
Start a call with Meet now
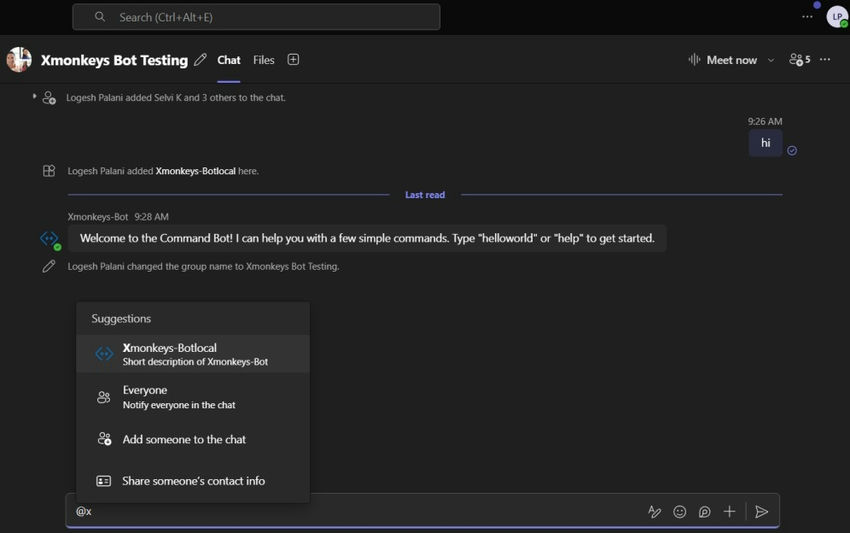tap(723, 60)
